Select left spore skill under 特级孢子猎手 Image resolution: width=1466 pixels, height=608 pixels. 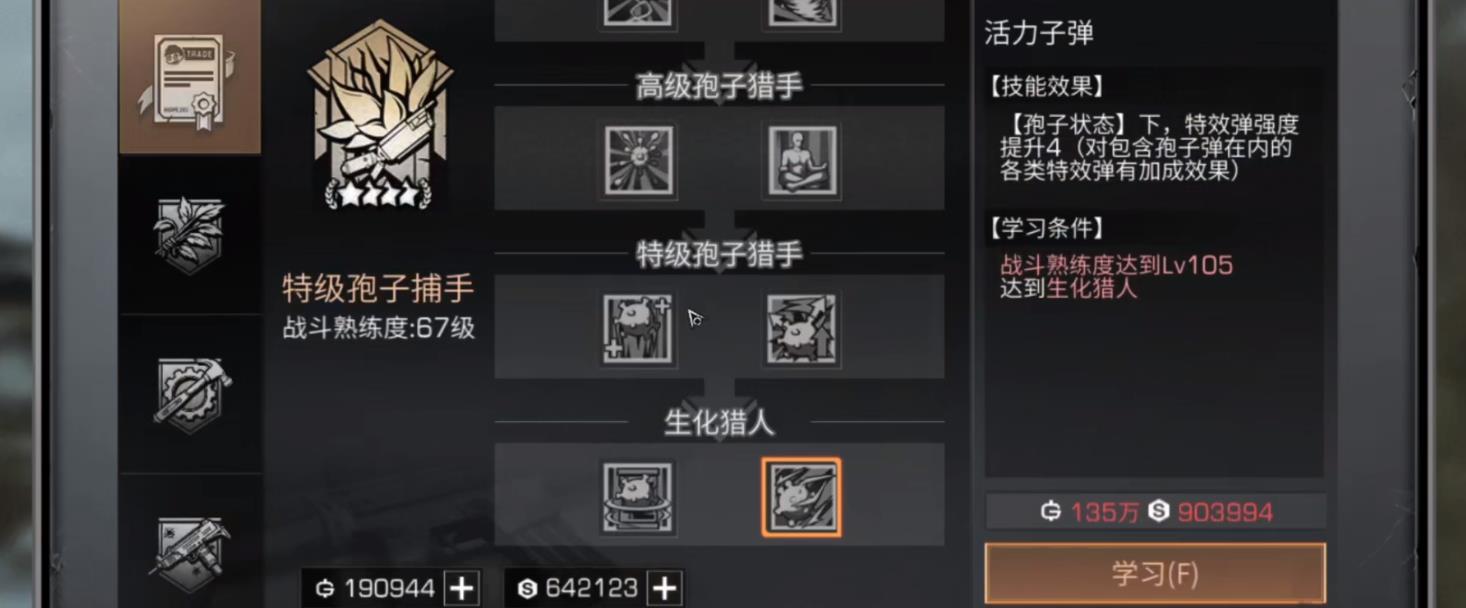tap(638, 329)
